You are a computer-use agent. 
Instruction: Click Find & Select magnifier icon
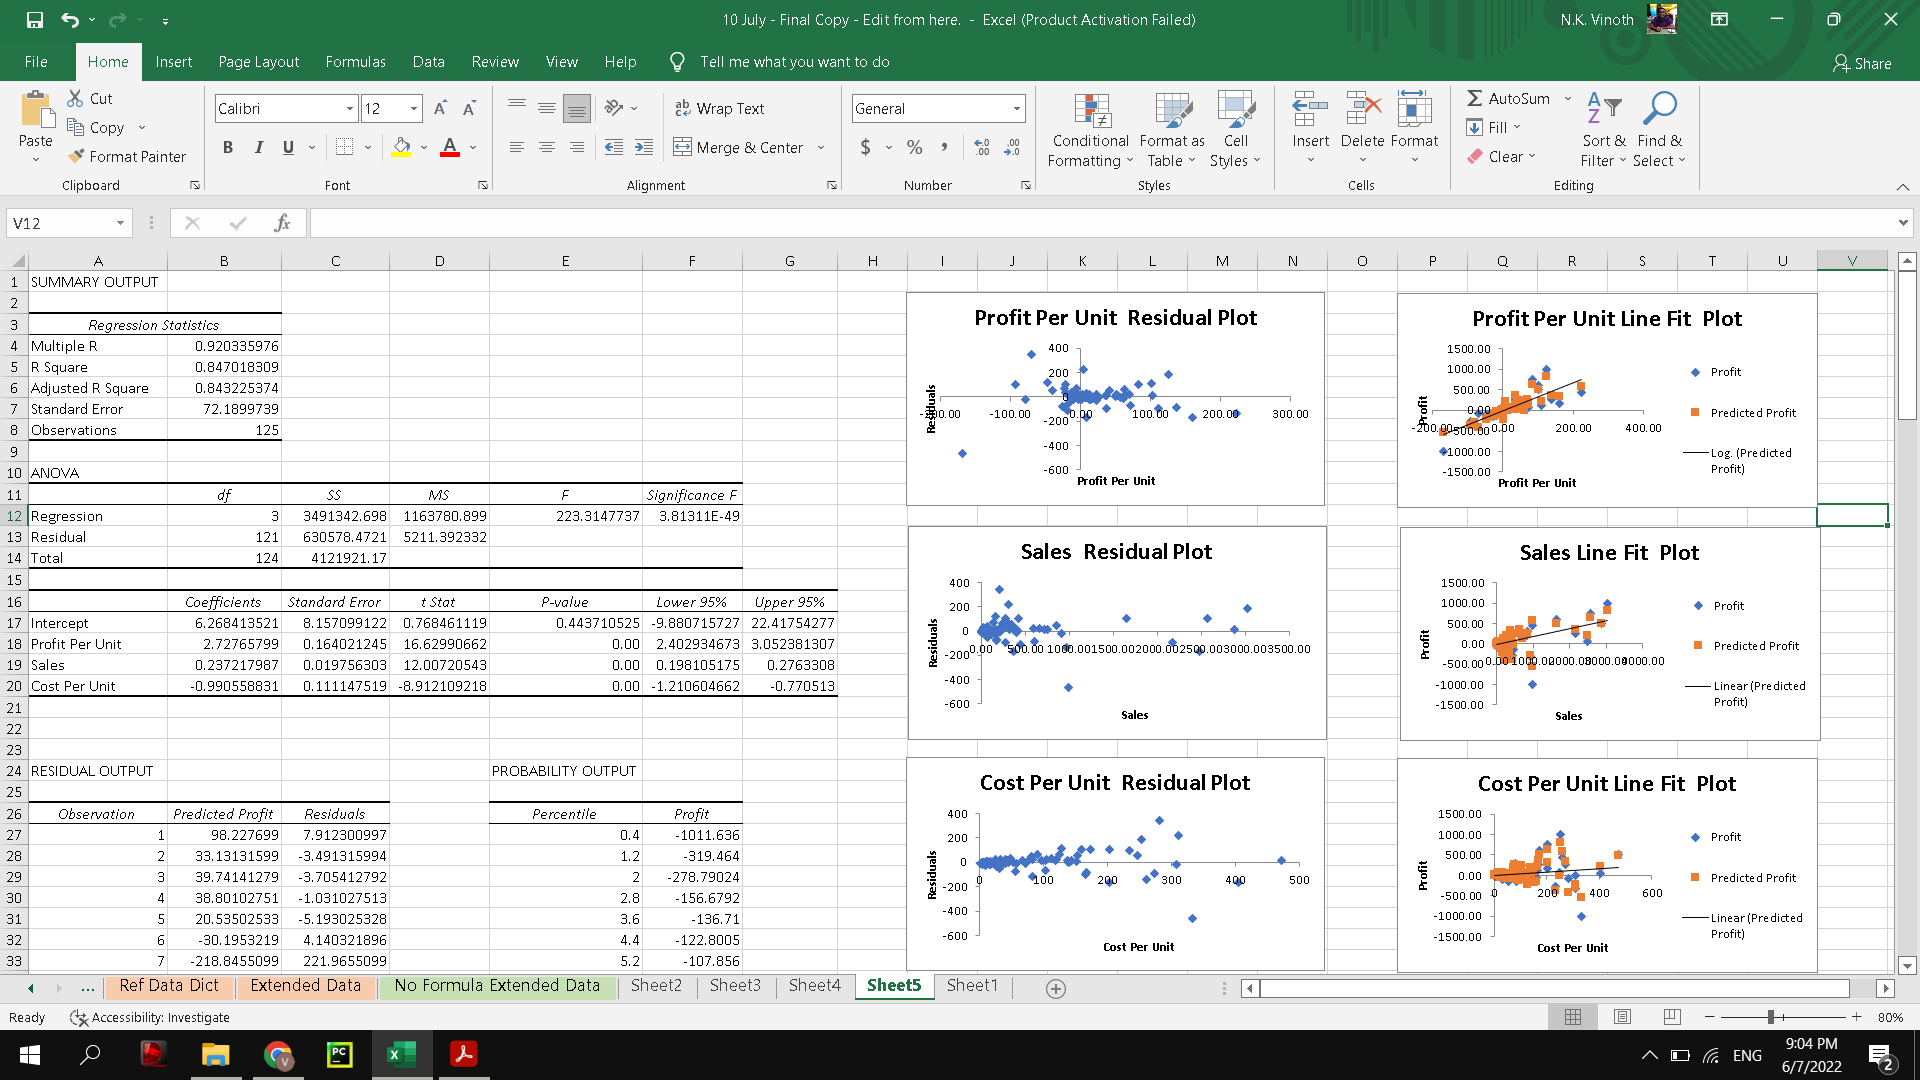coord(1660,108)
